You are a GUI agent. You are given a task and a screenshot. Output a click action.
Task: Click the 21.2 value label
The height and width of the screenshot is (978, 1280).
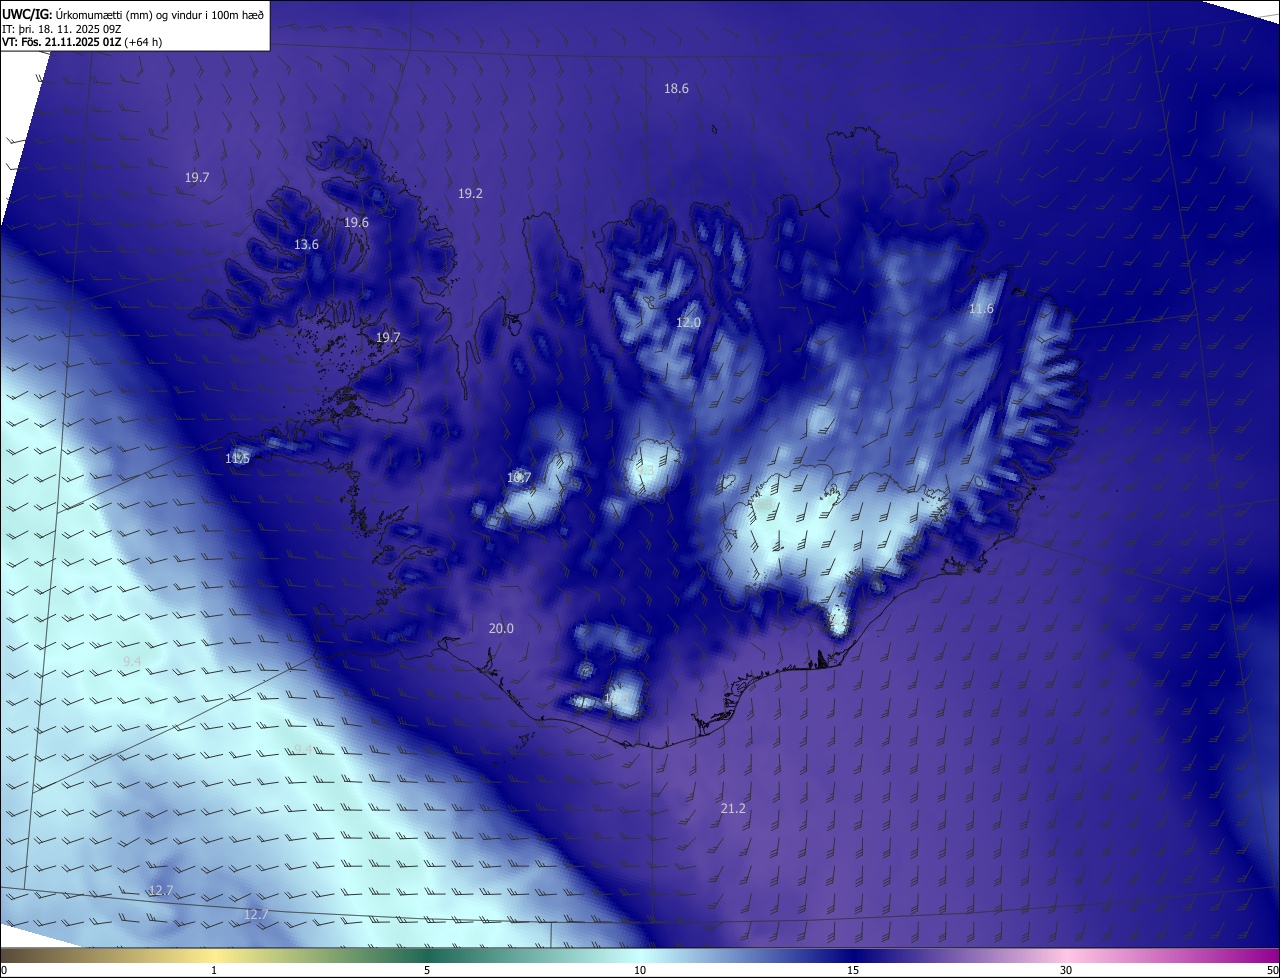click(x=733, y=809)
